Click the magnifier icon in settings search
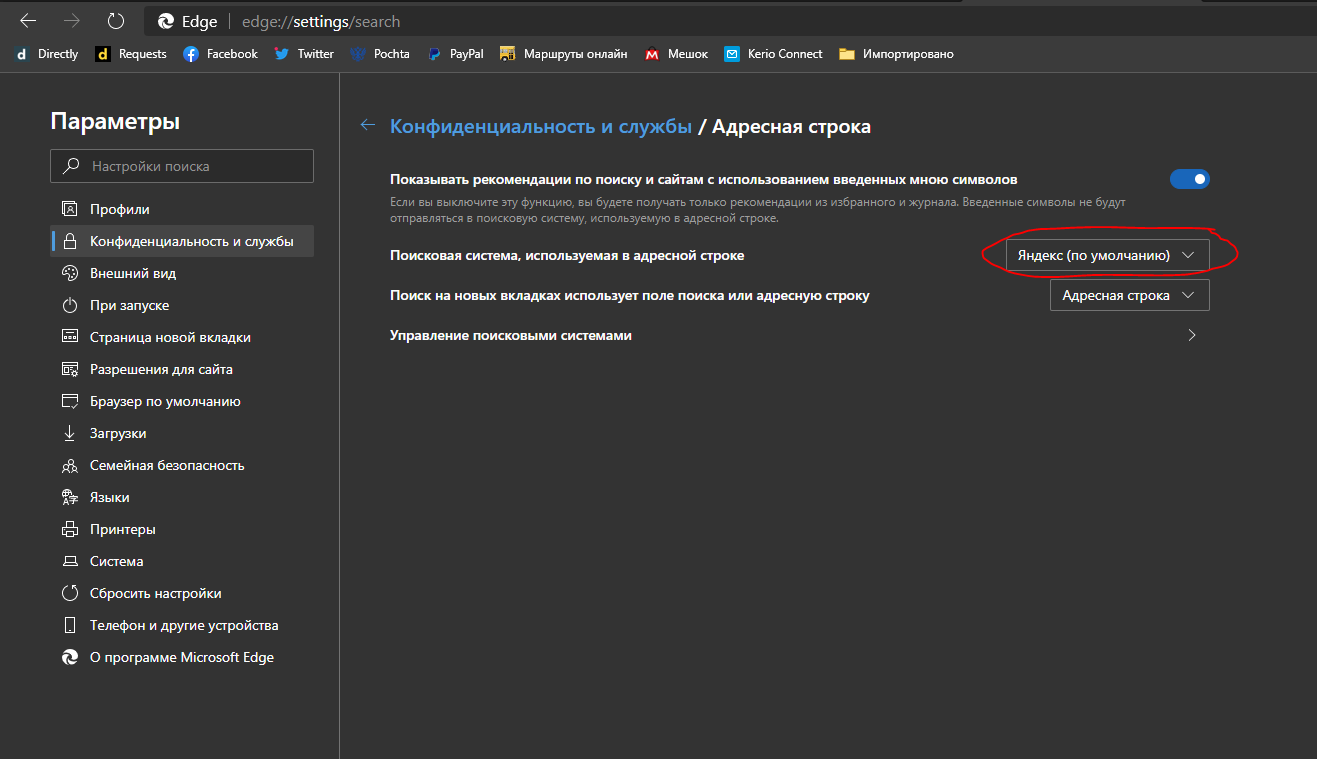The width and height of the screenshot is (1317, 759). (71, 166)
